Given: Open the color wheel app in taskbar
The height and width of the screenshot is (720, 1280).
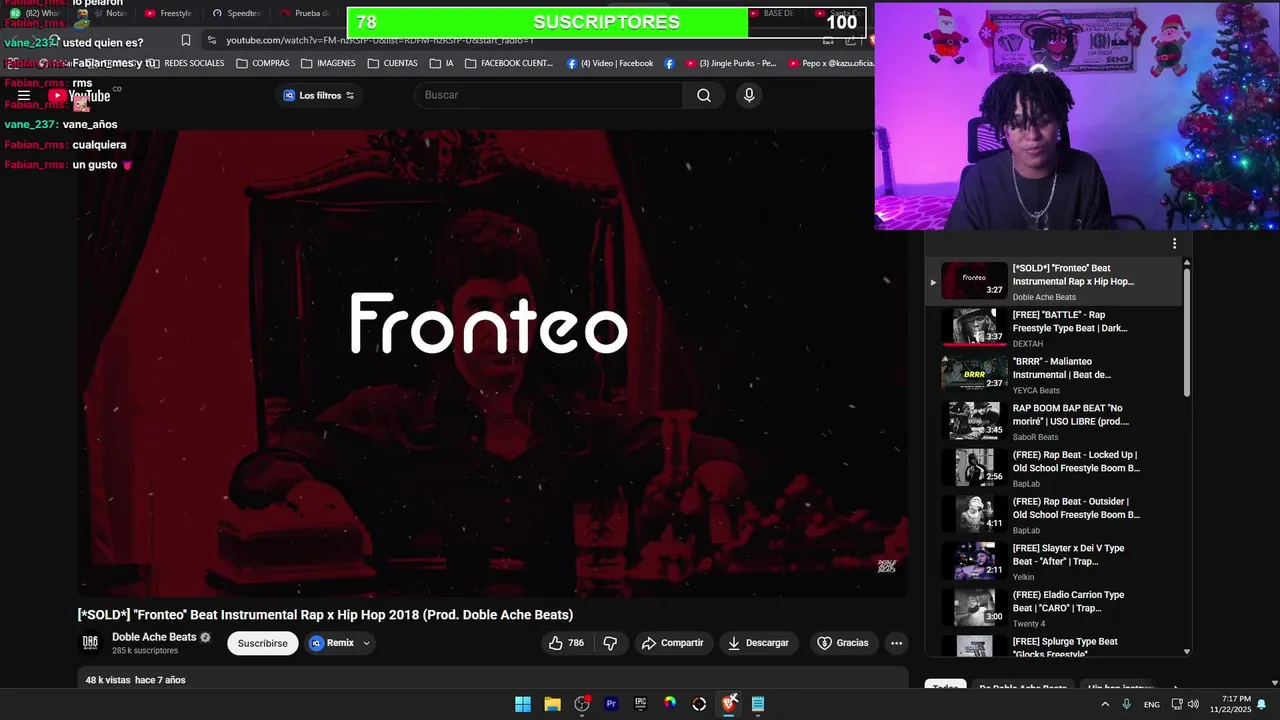Looking at the screenshot, I should [x=670, y=704].
